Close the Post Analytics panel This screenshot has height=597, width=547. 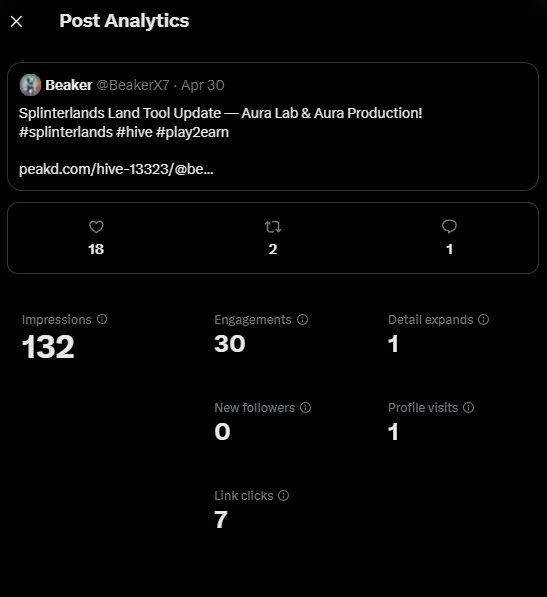(16, 21)
